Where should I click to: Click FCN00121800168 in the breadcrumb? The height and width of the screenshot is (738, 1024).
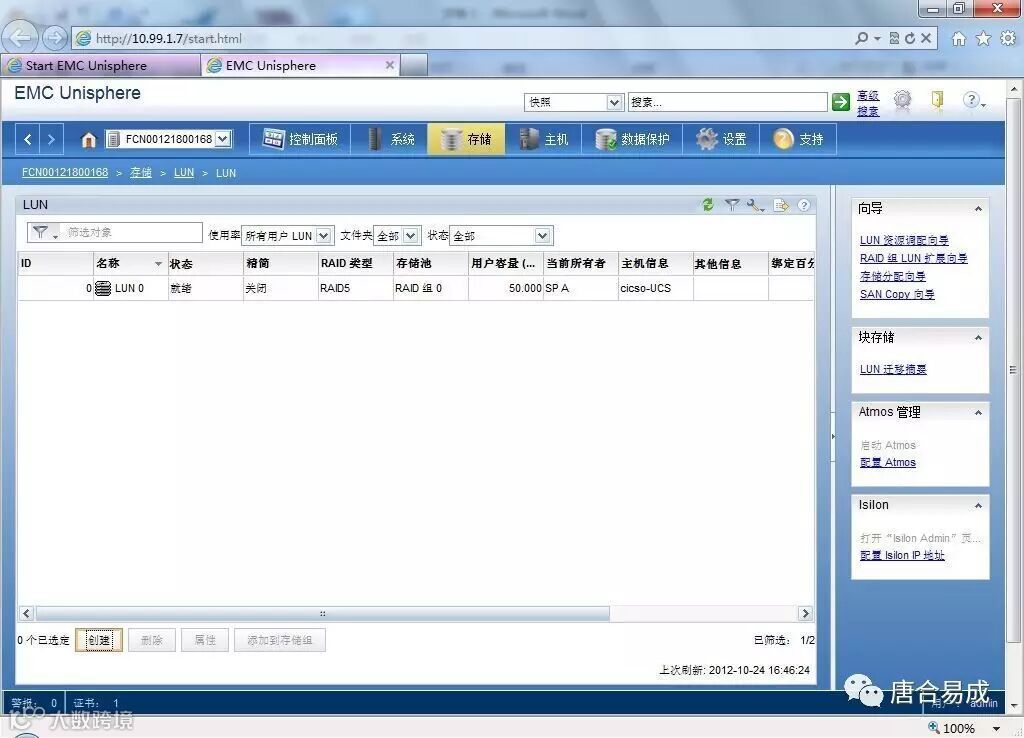[65, 172]
